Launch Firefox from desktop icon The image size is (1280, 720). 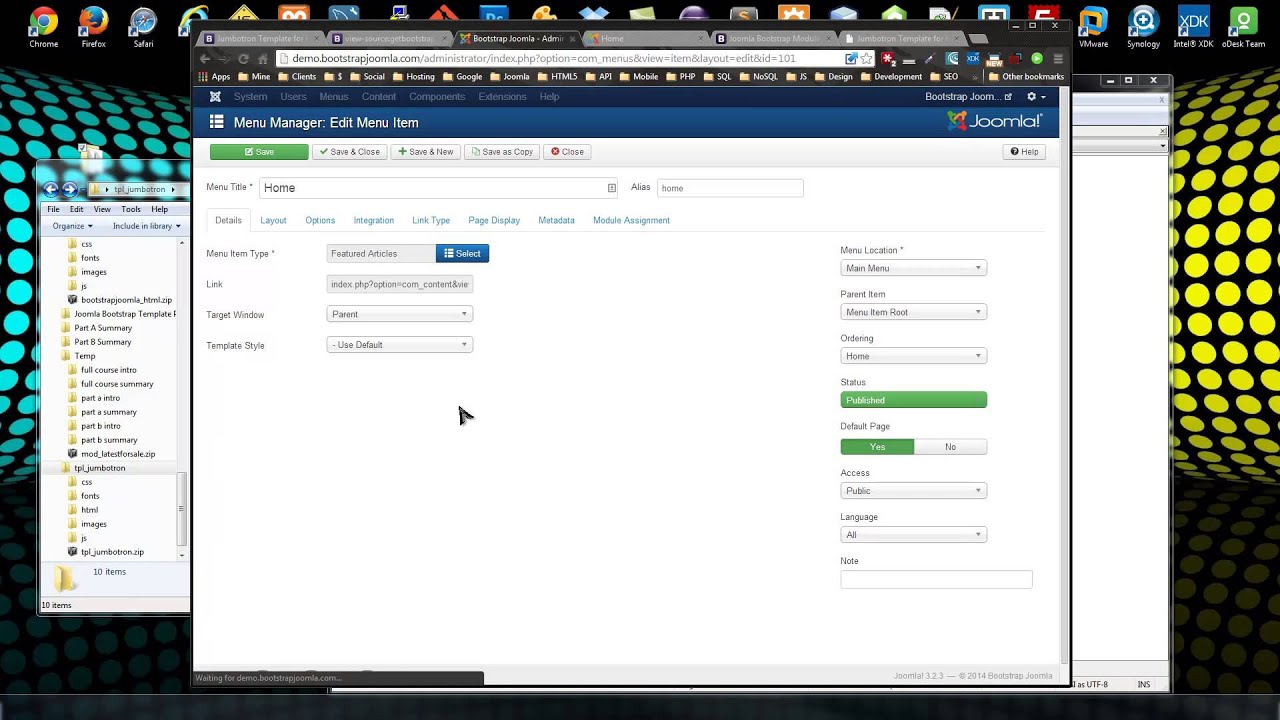coord(93,26)
